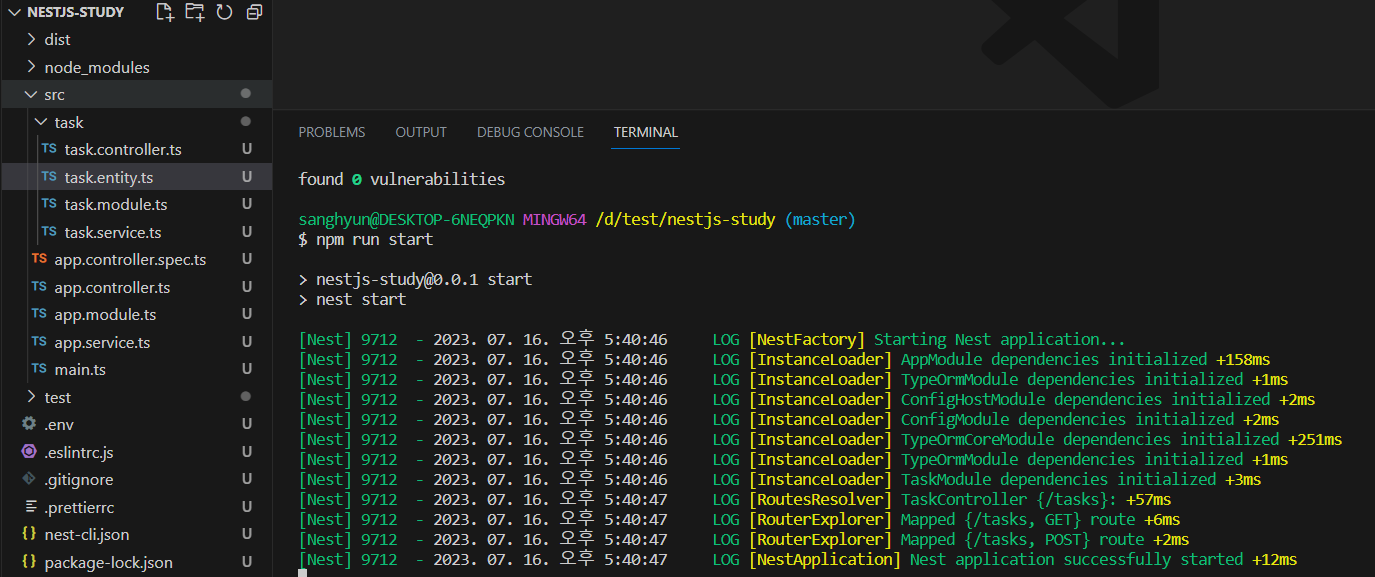
Task: Click the TS icon of app.service.ts
Action: pyautogui.click(x=39, y=341)
